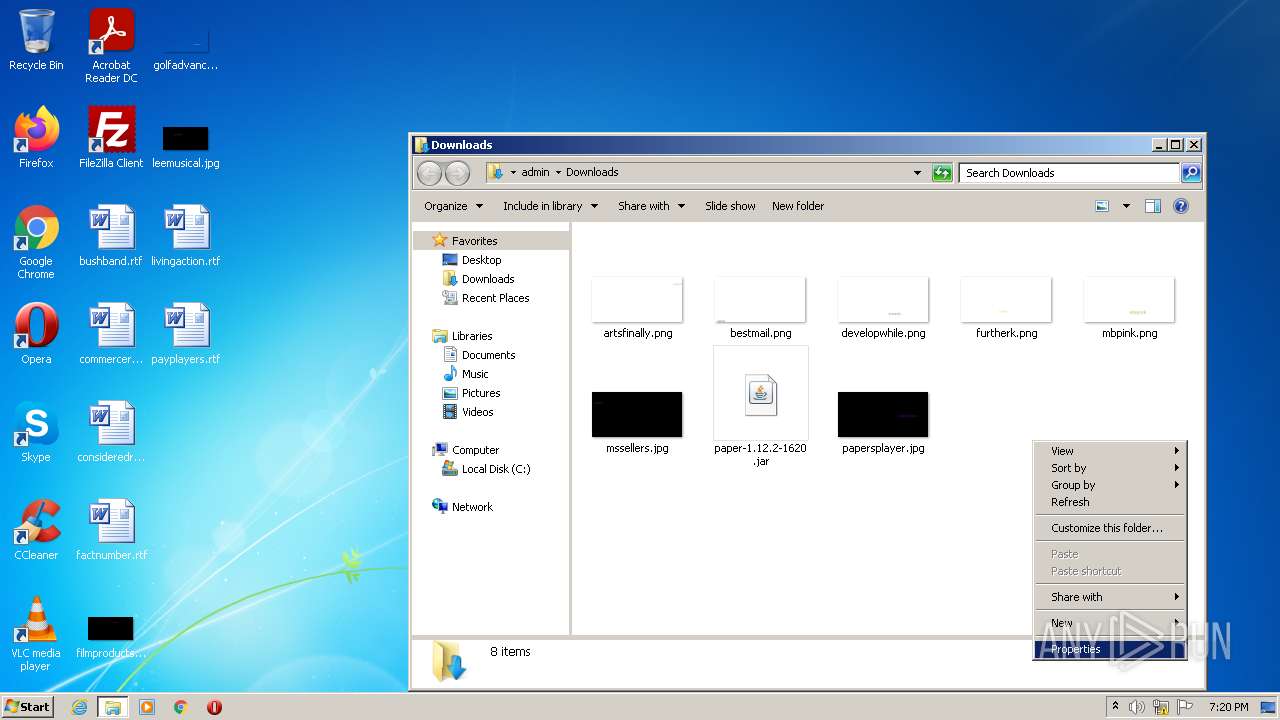Click Windows Media Player taskbar icon
Screen dimensions: 1280x720
coord(147,707)
